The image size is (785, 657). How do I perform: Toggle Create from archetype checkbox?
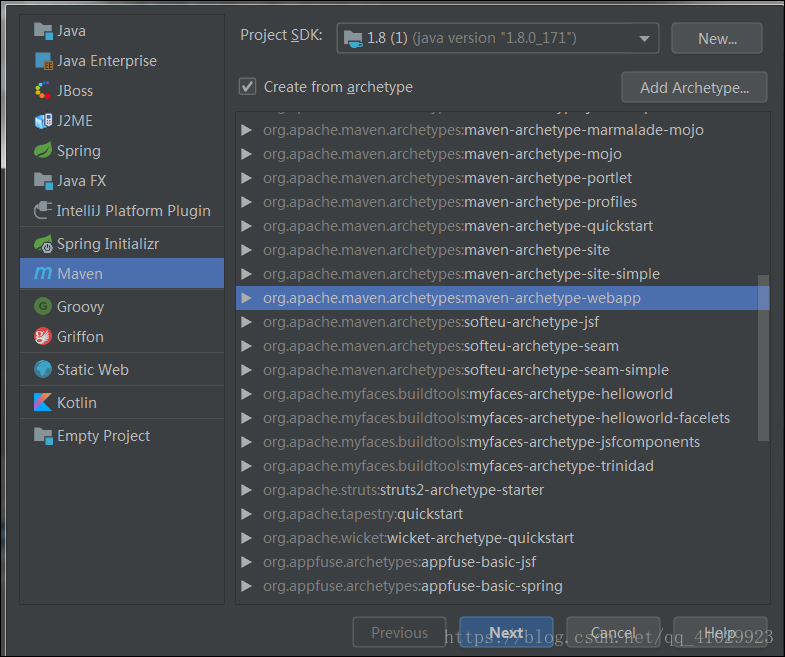[247, 86]
